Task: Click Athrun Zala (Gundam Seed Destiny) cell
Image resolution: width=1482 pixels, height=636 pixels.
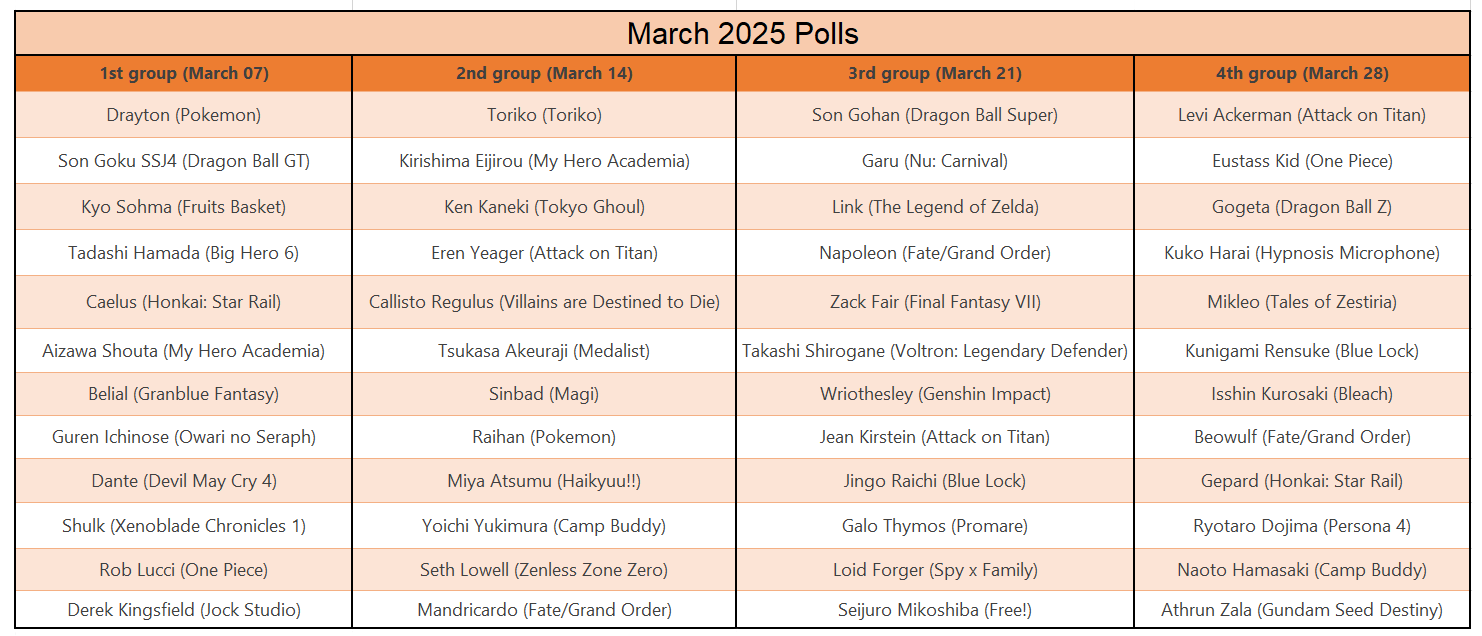Action: [x=1302, y=609]
